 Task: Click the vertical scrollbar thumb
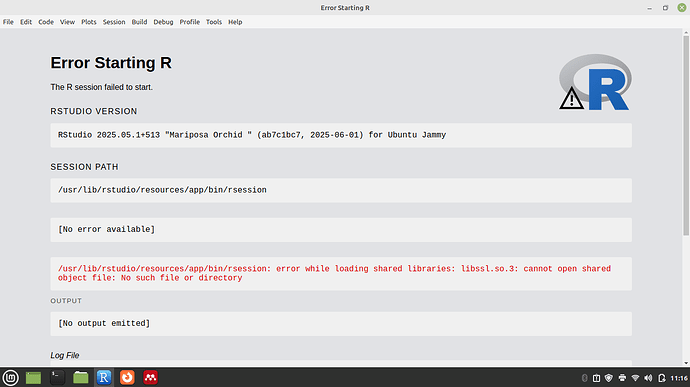(x=686, y=136)
